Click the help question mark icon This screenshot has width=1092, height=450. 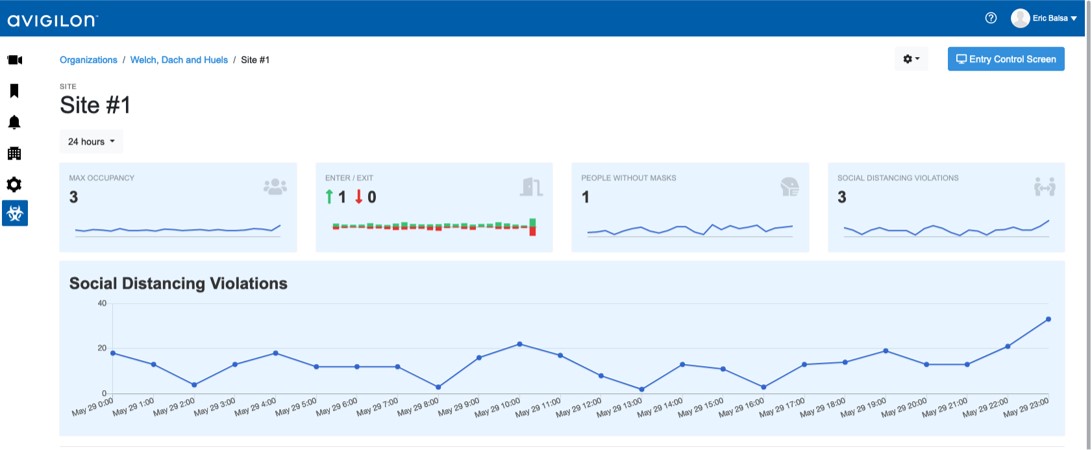click(x=991, y=18)
